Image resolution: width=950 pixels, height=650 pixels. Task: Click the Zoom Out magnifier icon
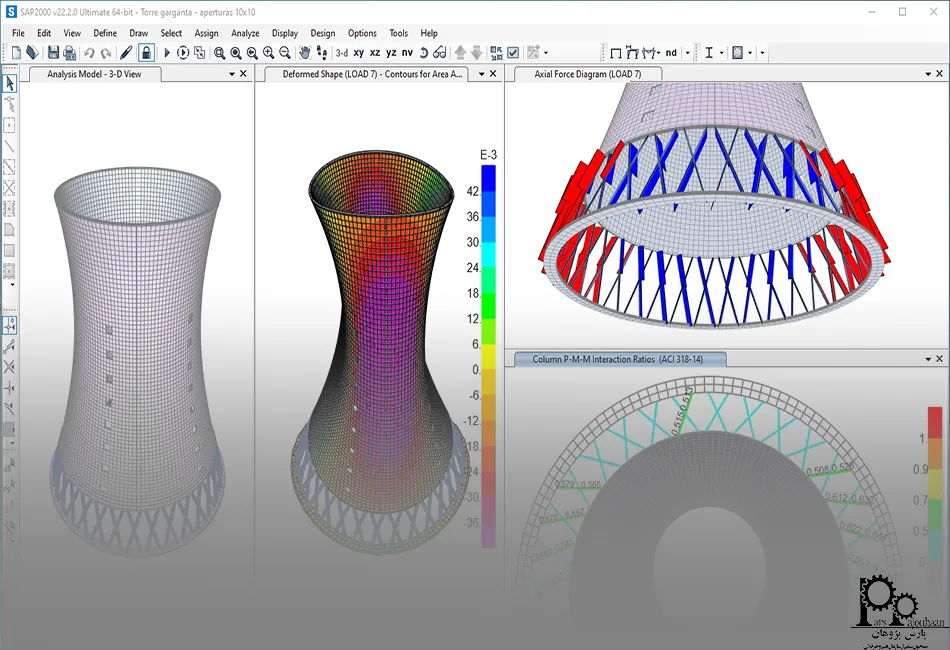coord(285,52)
